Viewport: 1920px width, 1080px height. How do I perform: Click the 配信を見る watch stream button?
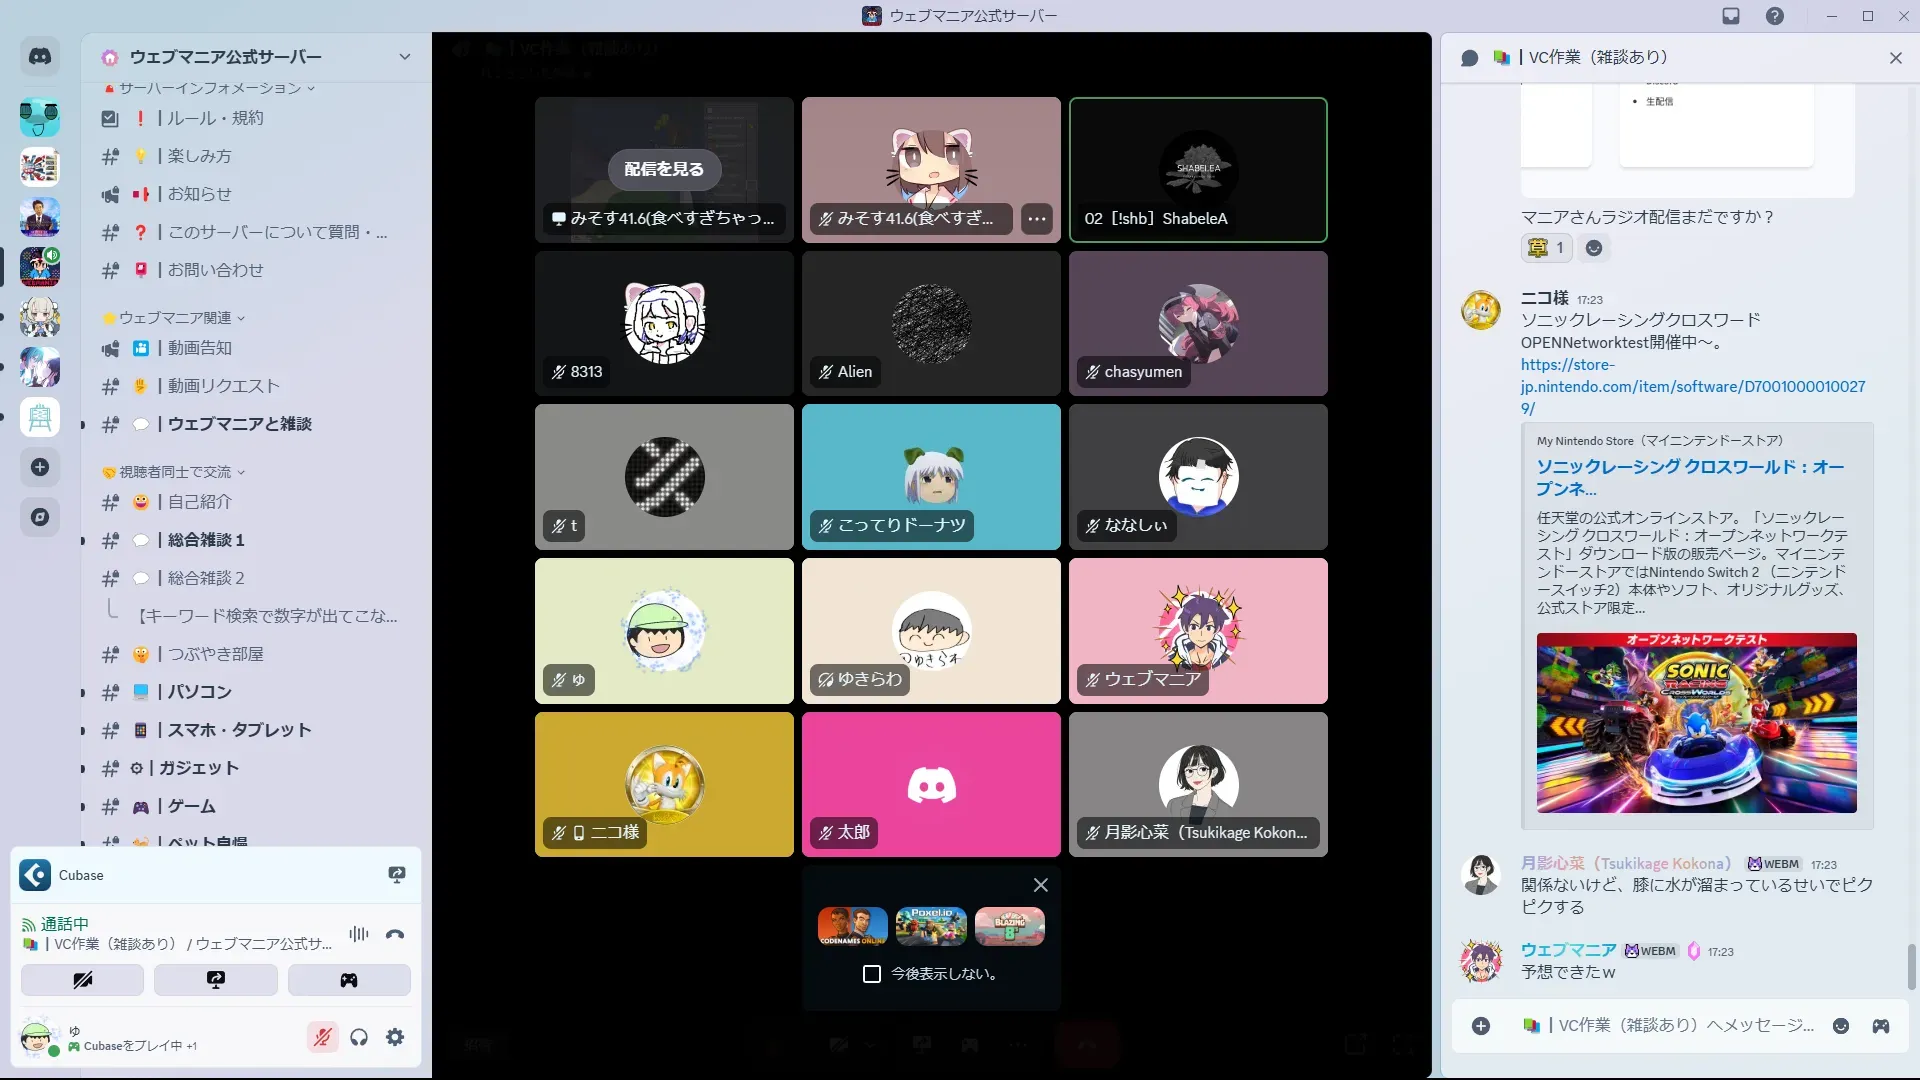[x=664, y=169]
